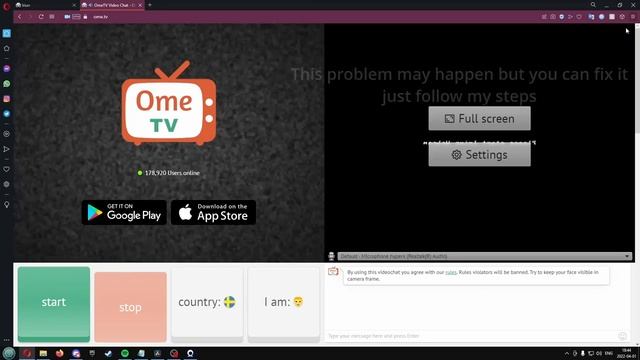Open a new tab with plus button

pos(150,5)
